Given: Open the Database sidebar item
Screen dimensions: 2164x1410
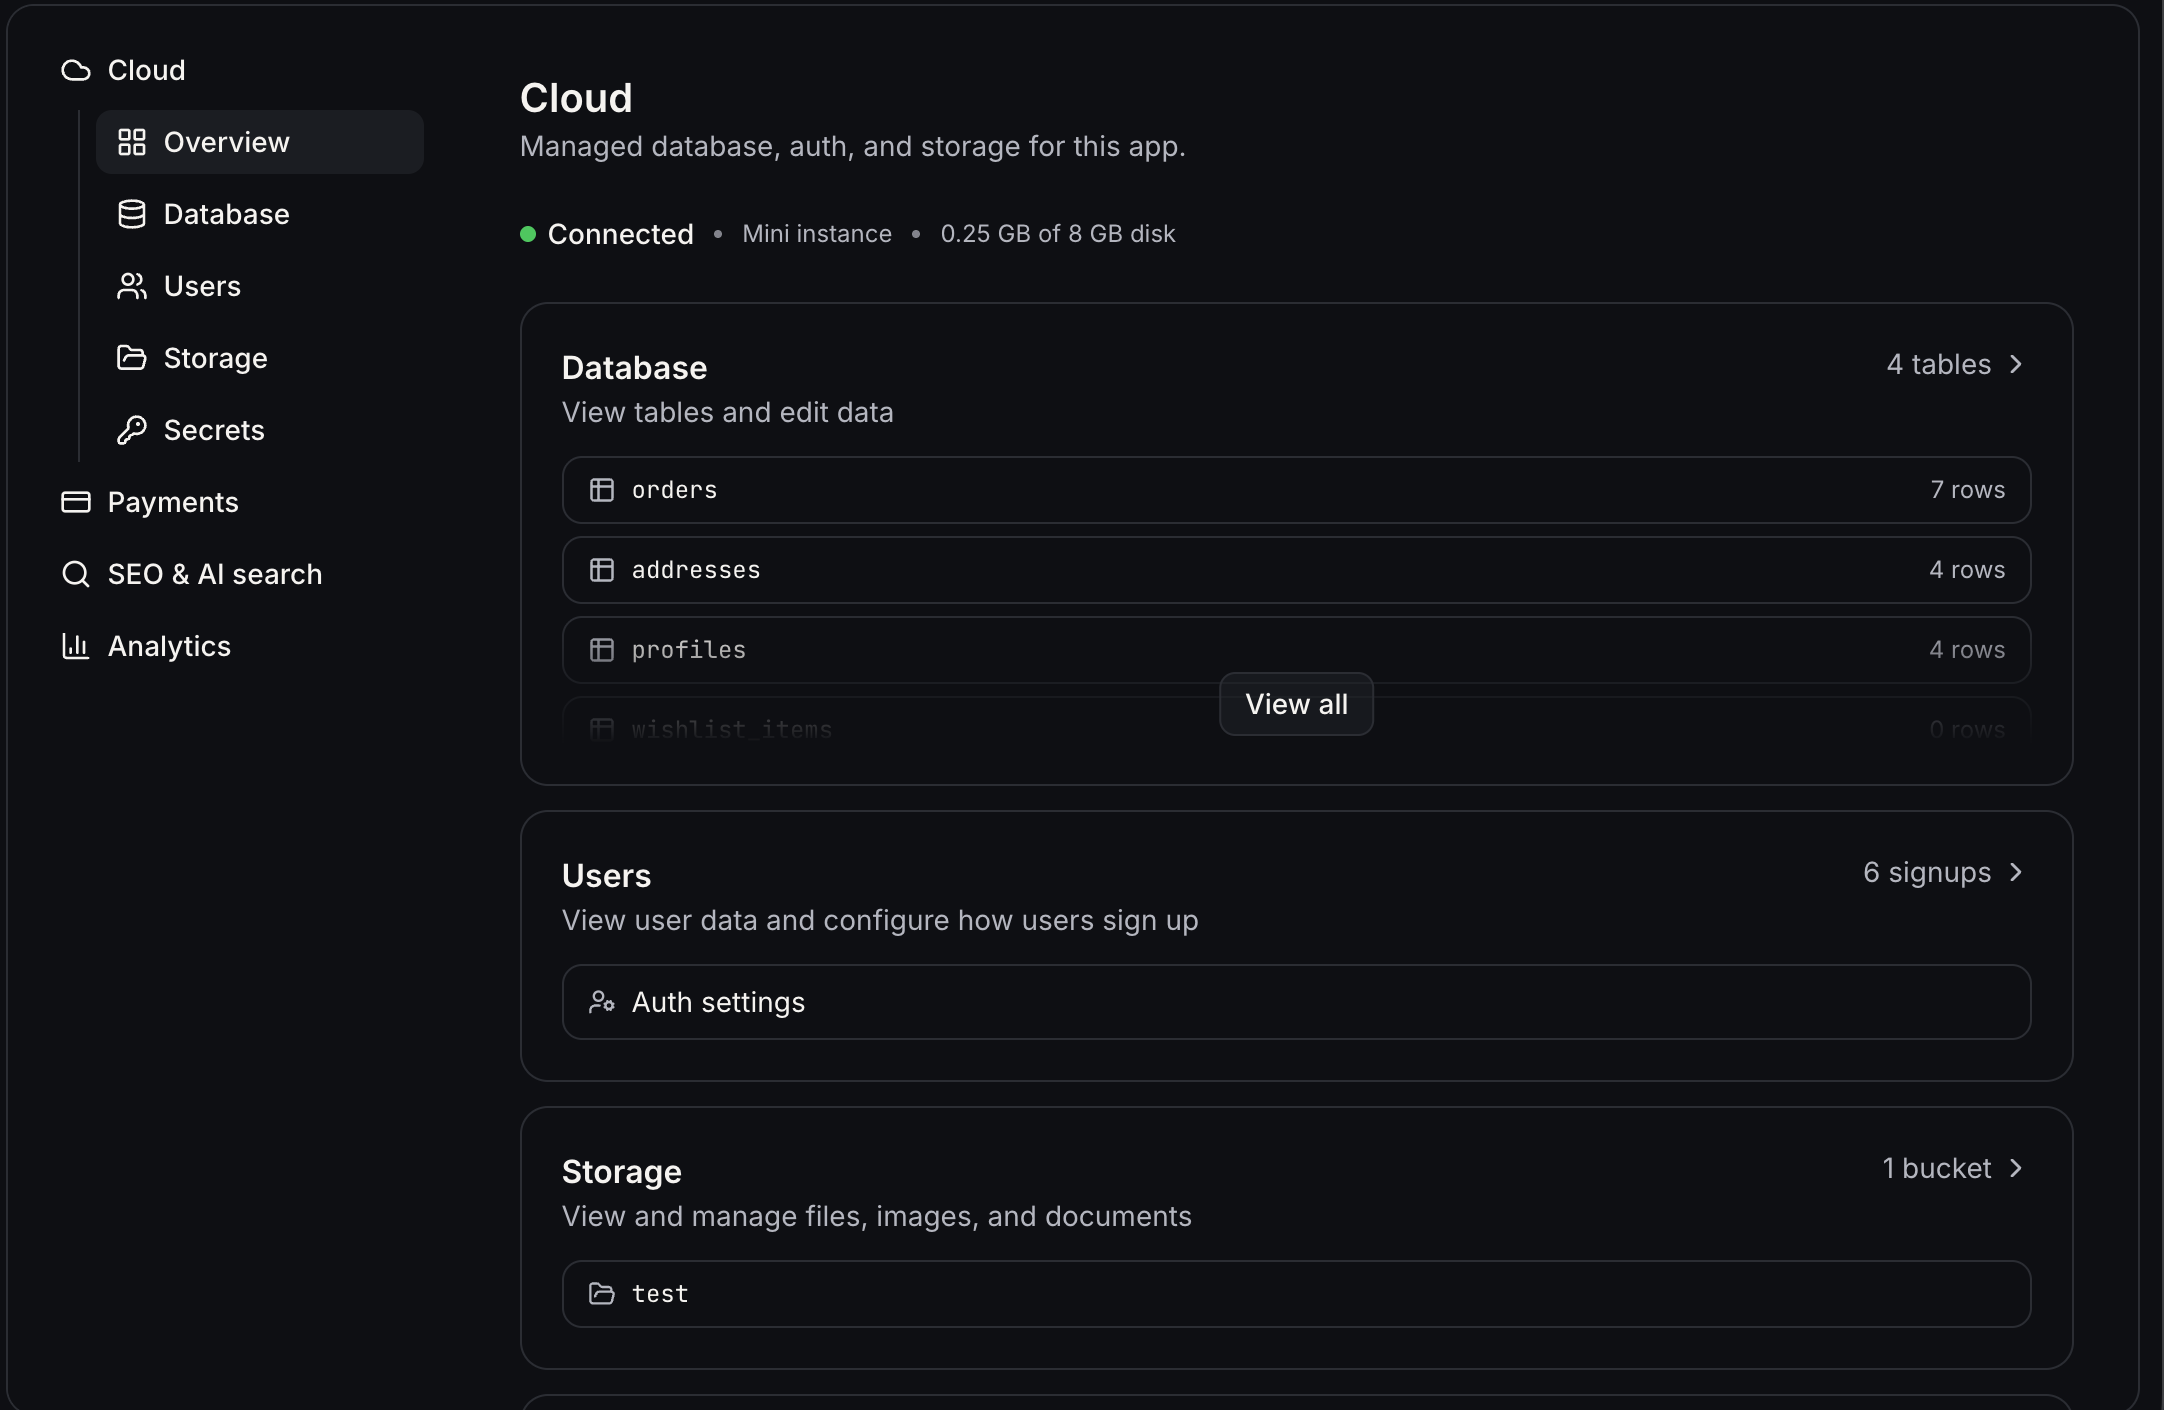Looking at the screenshot, I should (x=260, y=214).
